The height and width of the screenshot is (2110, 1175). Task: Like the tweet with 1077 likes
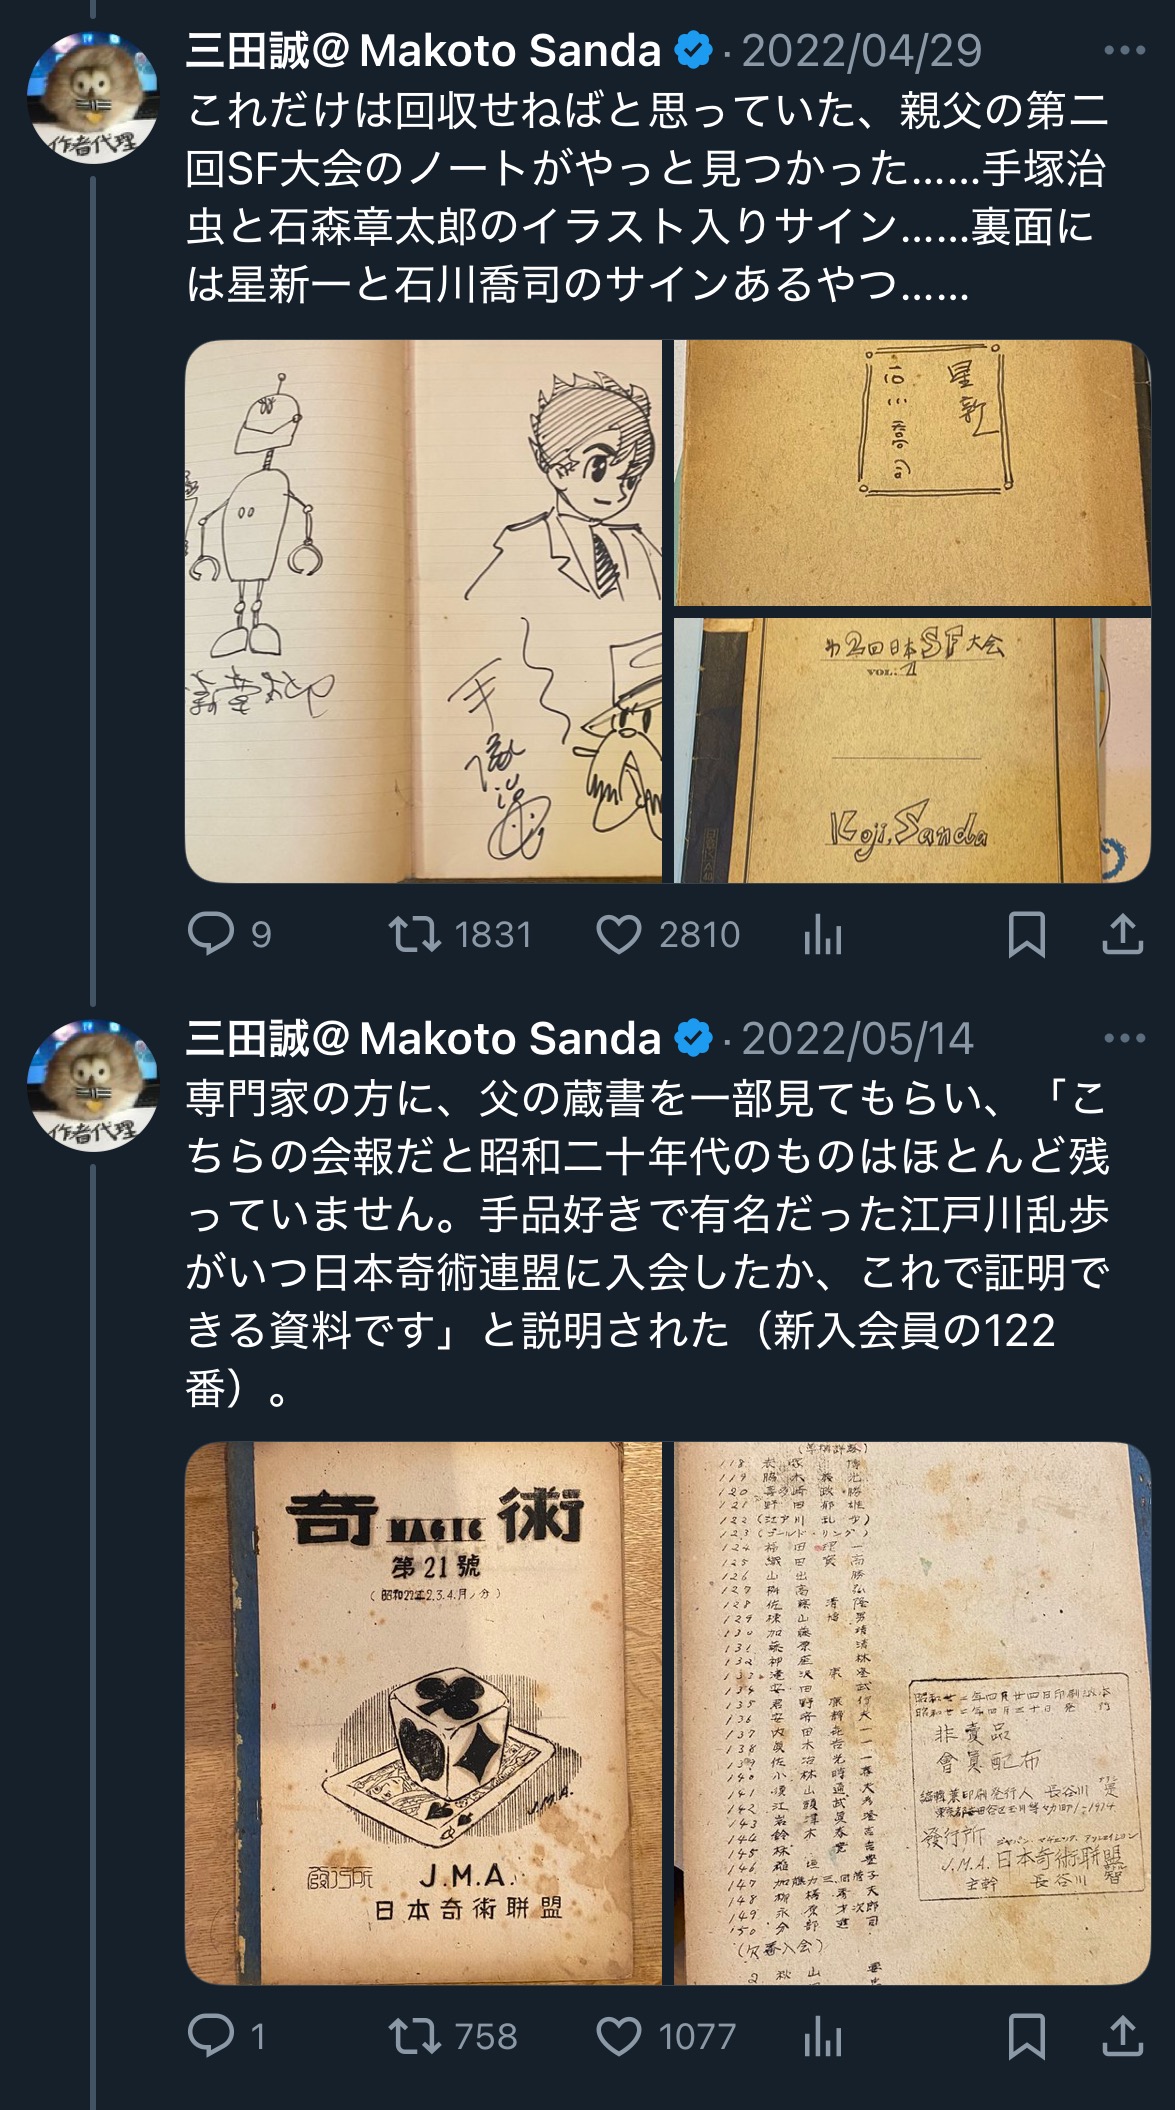[666, 2036]
